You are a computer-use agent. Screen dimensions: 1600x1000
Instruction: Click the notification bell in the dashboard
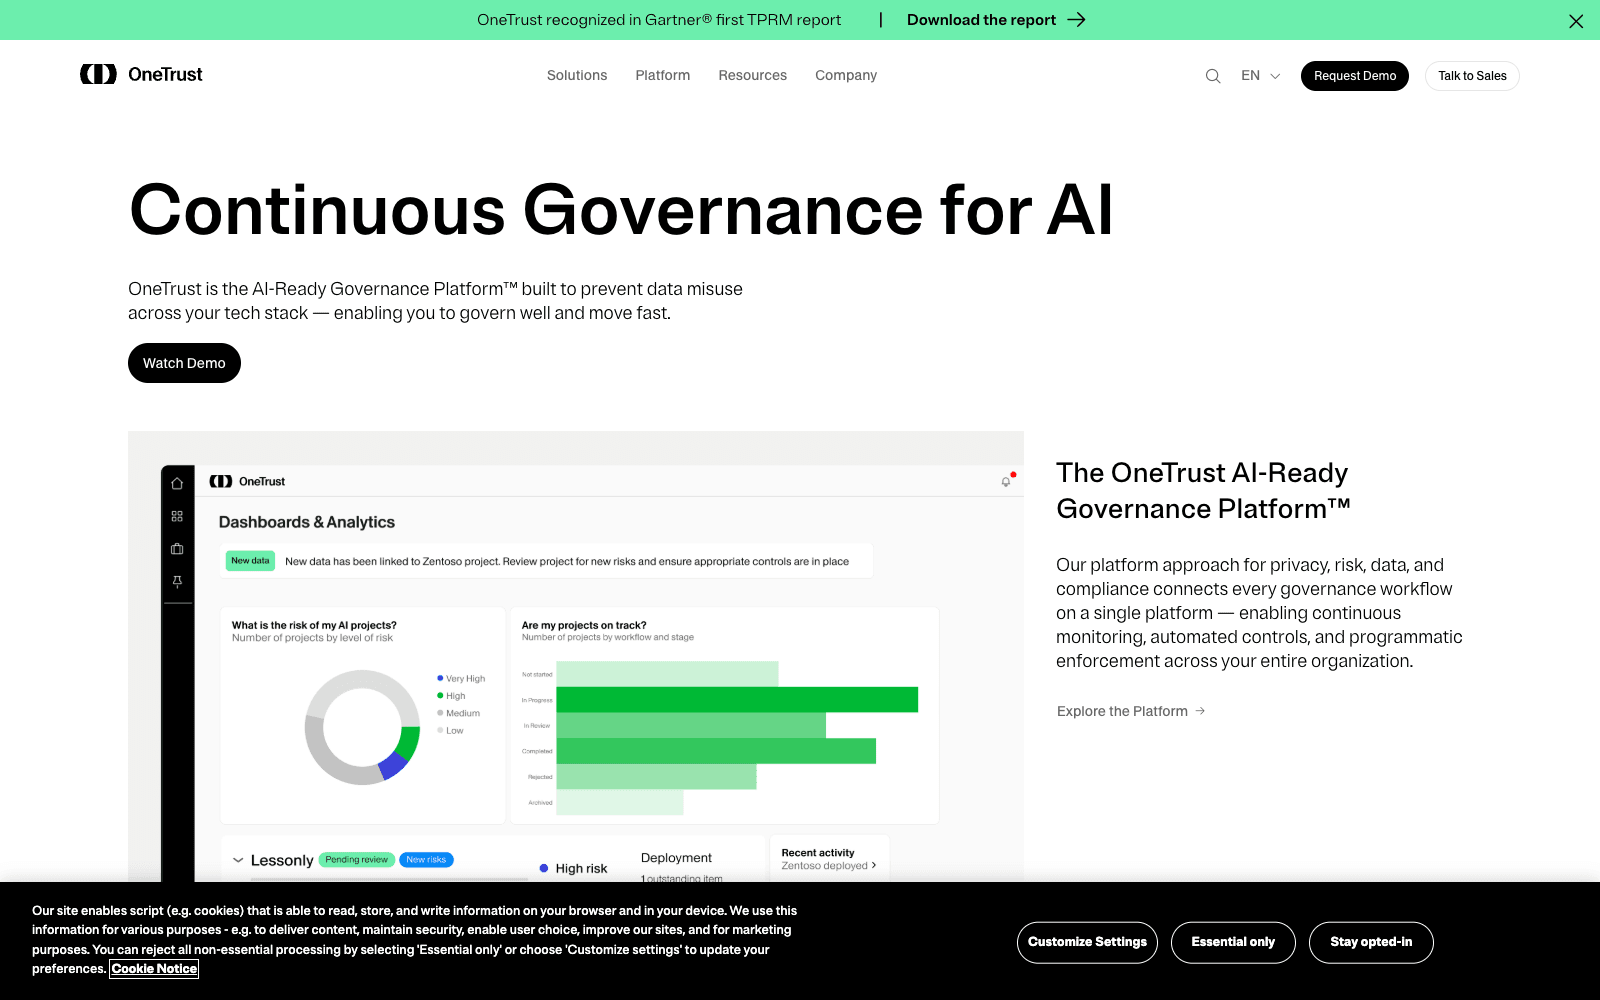coord(1006,482)
